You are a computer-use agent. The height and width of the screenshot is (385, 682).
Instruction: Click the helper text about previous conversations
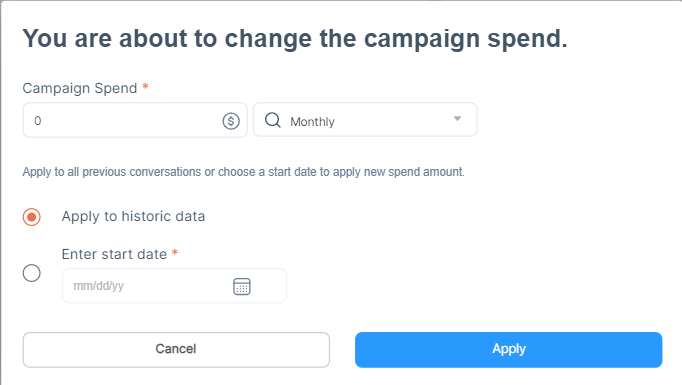(244, 172)
